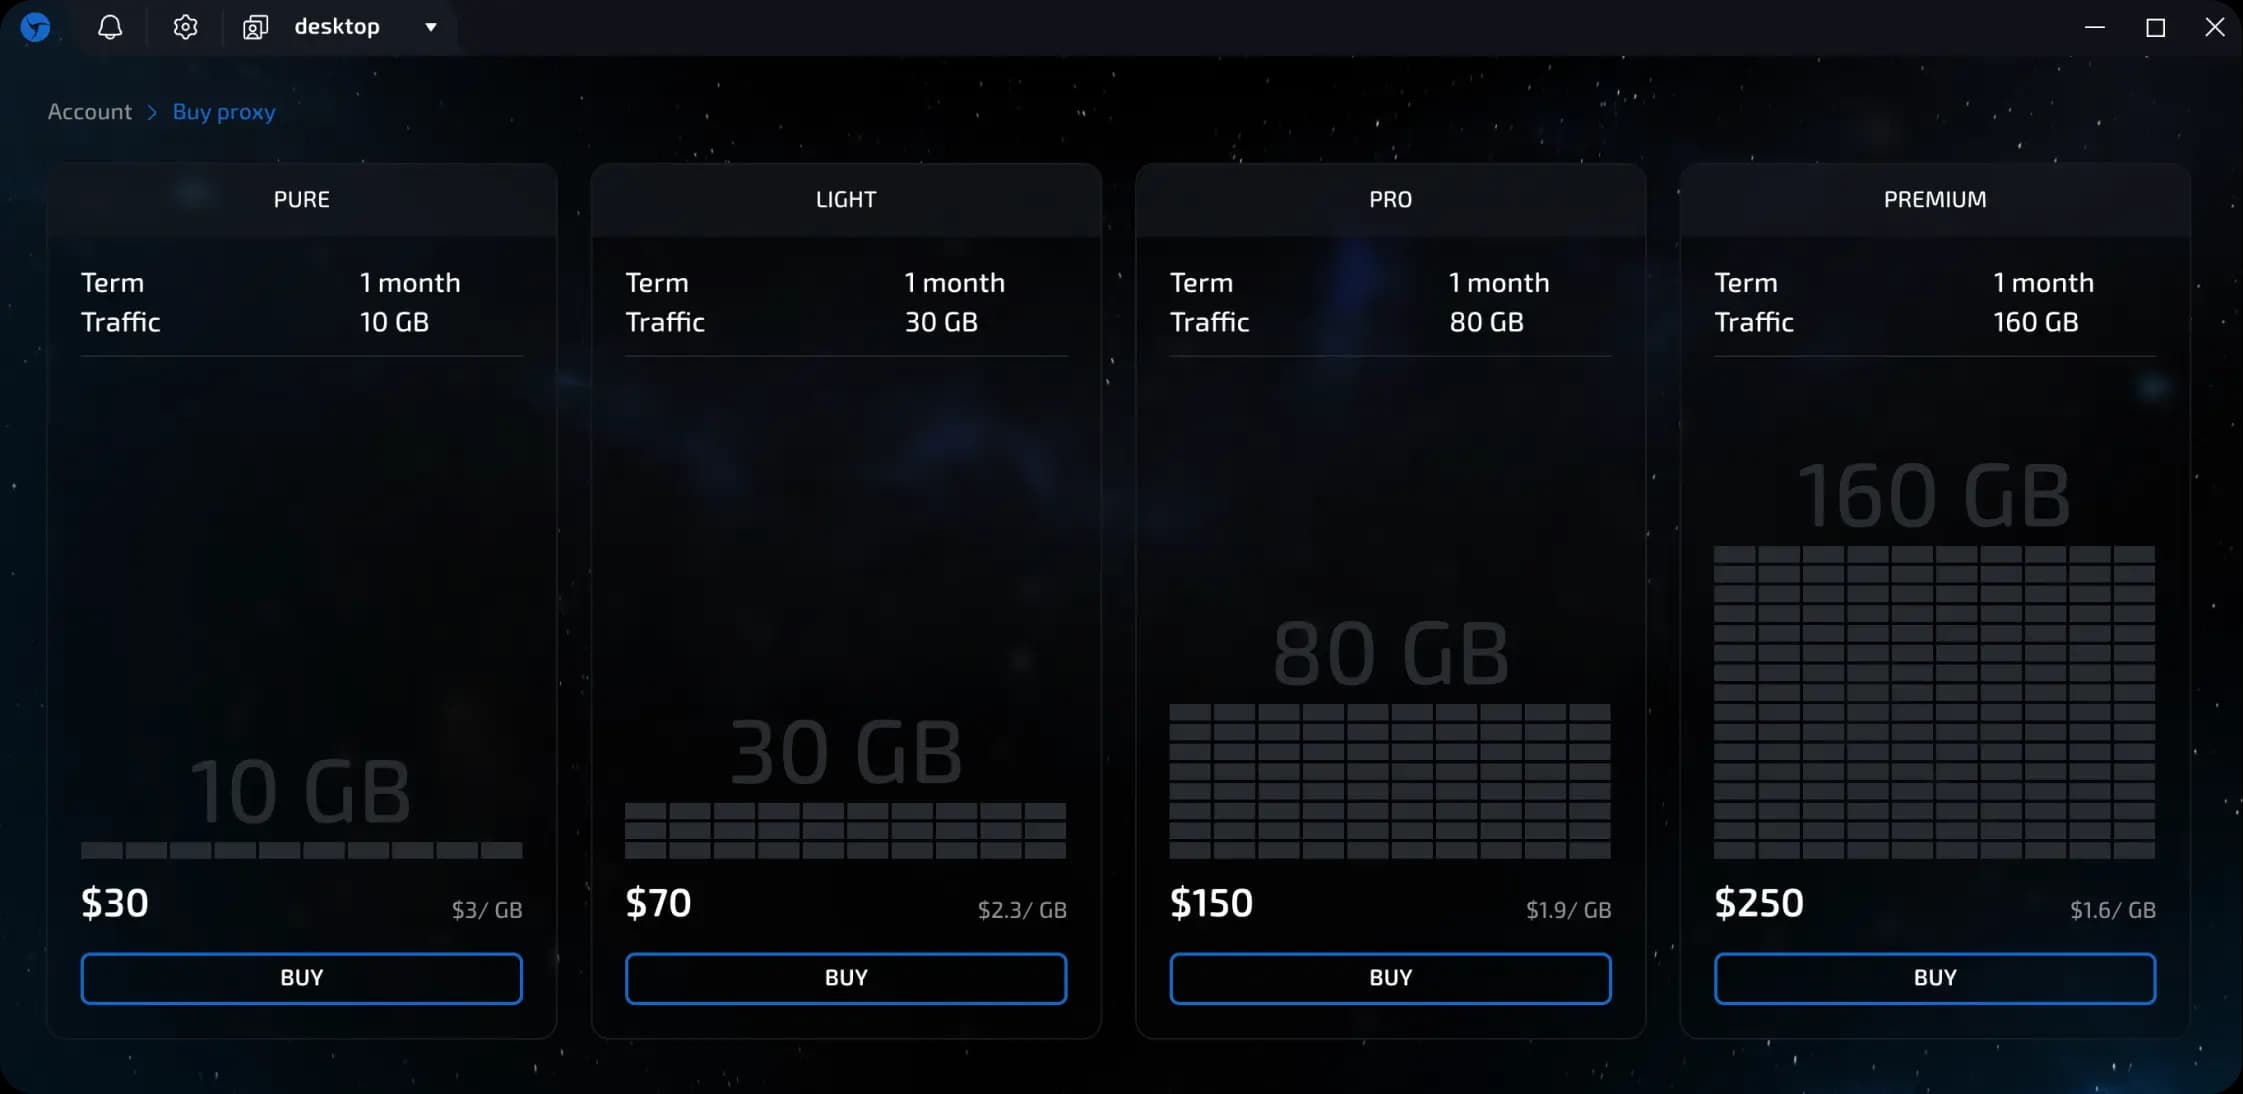
Task: Maximize the application window
Action: coord(2155,28)
